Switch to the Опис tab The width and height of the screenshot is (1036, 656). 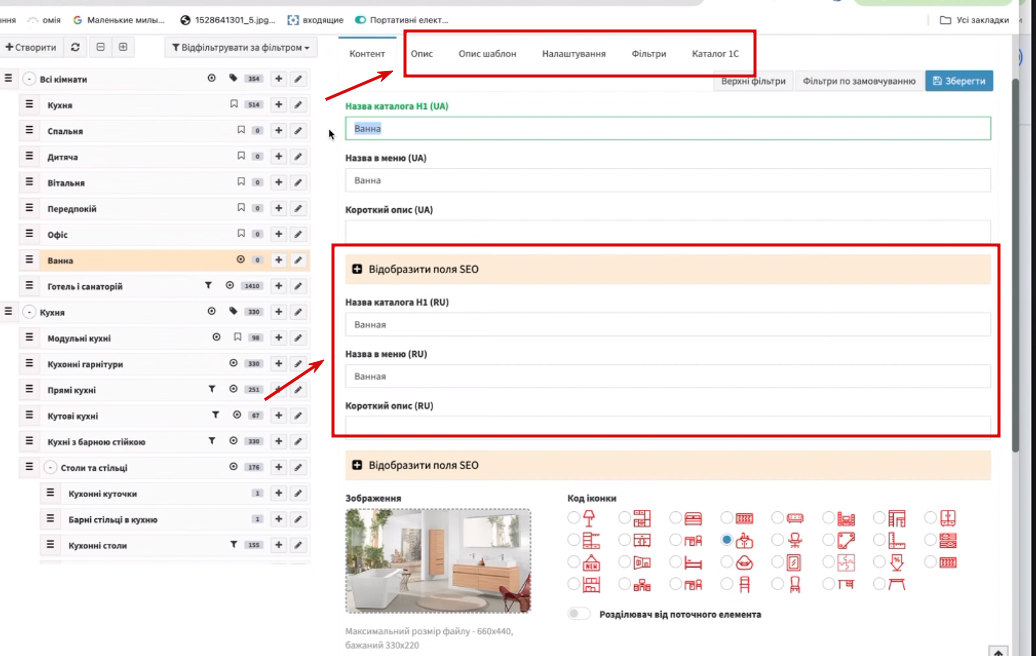(422, 54)
